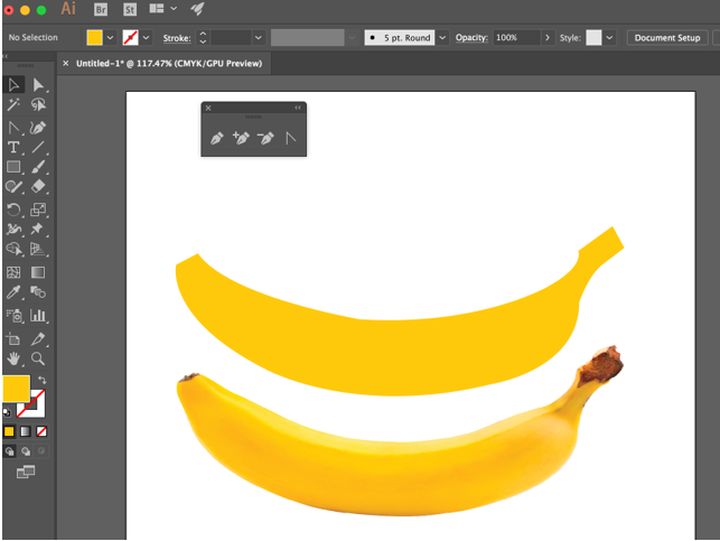720x541 pixels.
Task: Click Add Anchor Point tool in floating panel
Action: [241, 138]
